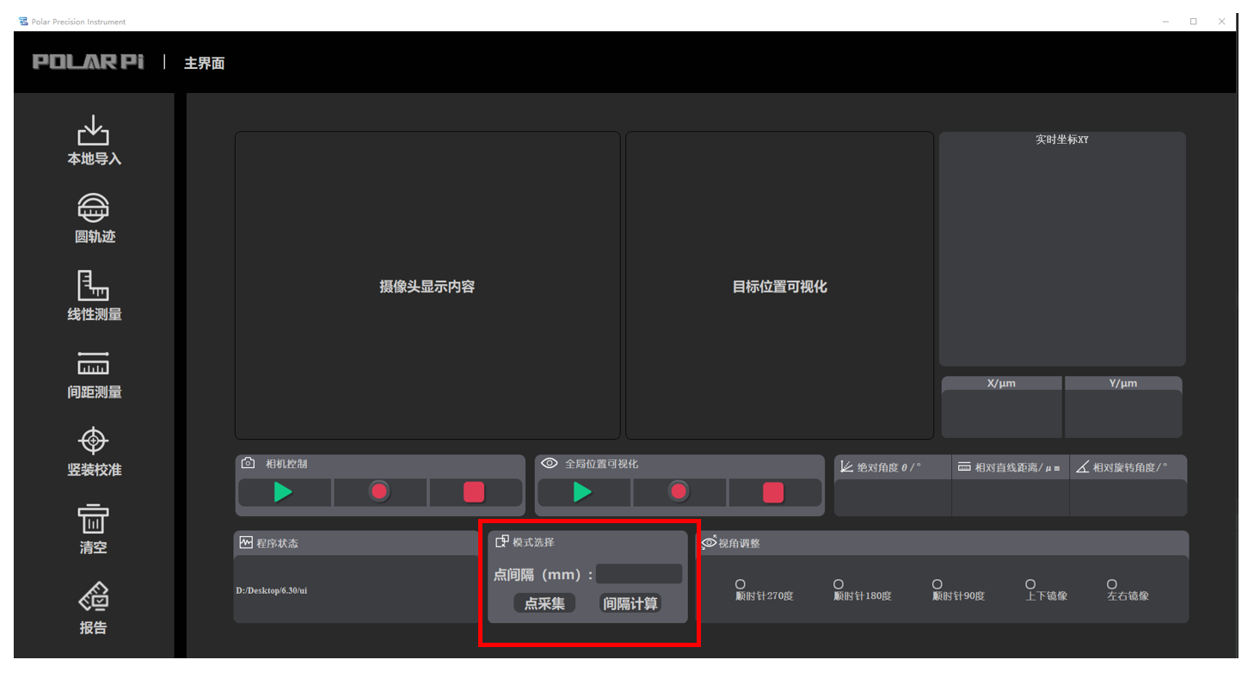
Task: Enable the 顺时针90度 rotation option
Action: point(937,584)
